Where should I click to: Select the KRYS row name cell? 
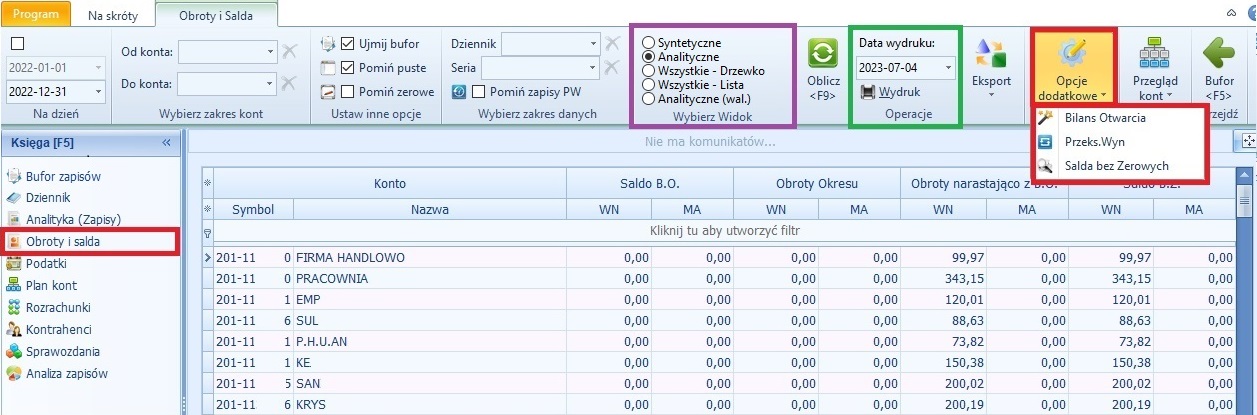coord(430,403)
